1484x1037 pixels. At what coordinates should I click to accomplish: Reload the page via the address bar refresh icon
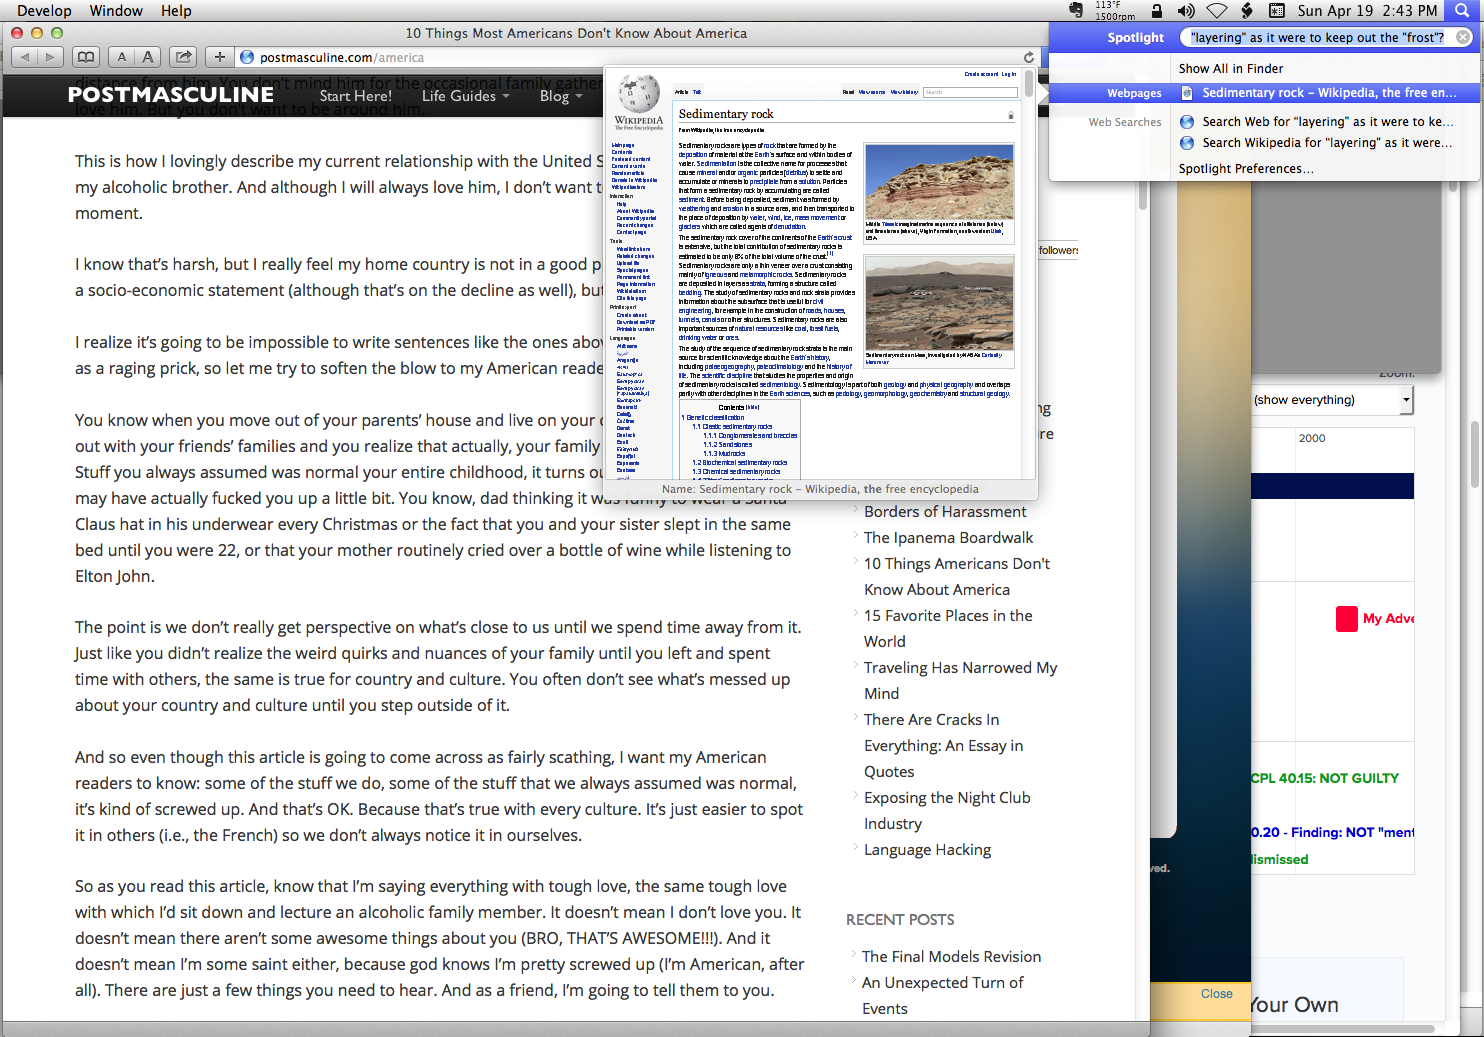[1029, 57]
